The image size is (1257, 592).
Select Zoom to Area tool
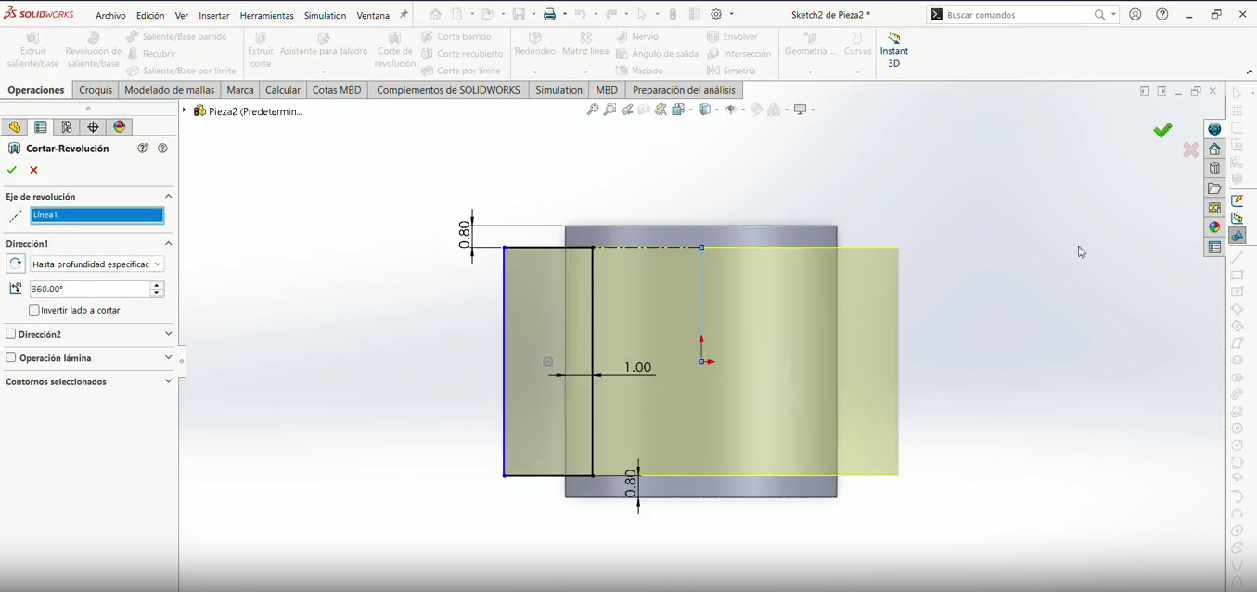point(610,110)
